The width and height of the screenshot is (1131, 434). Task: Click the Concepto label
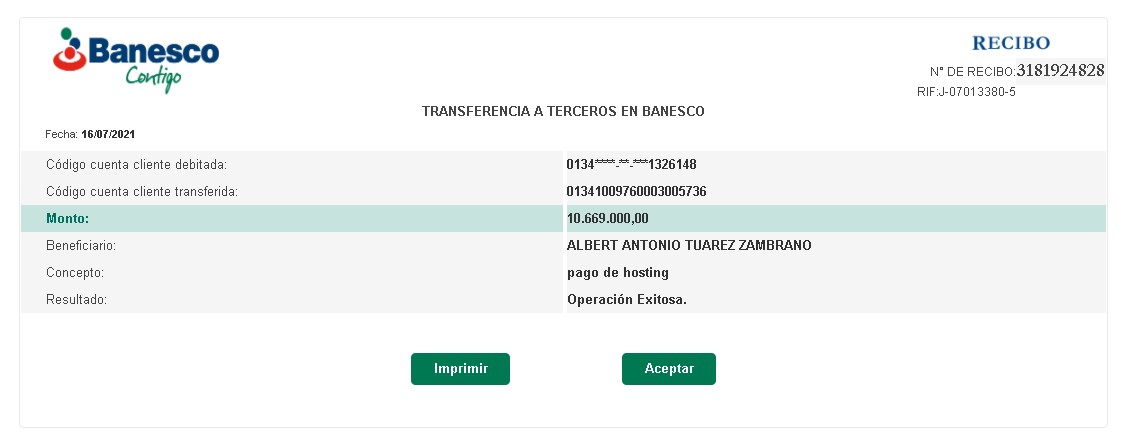[75, 272]
